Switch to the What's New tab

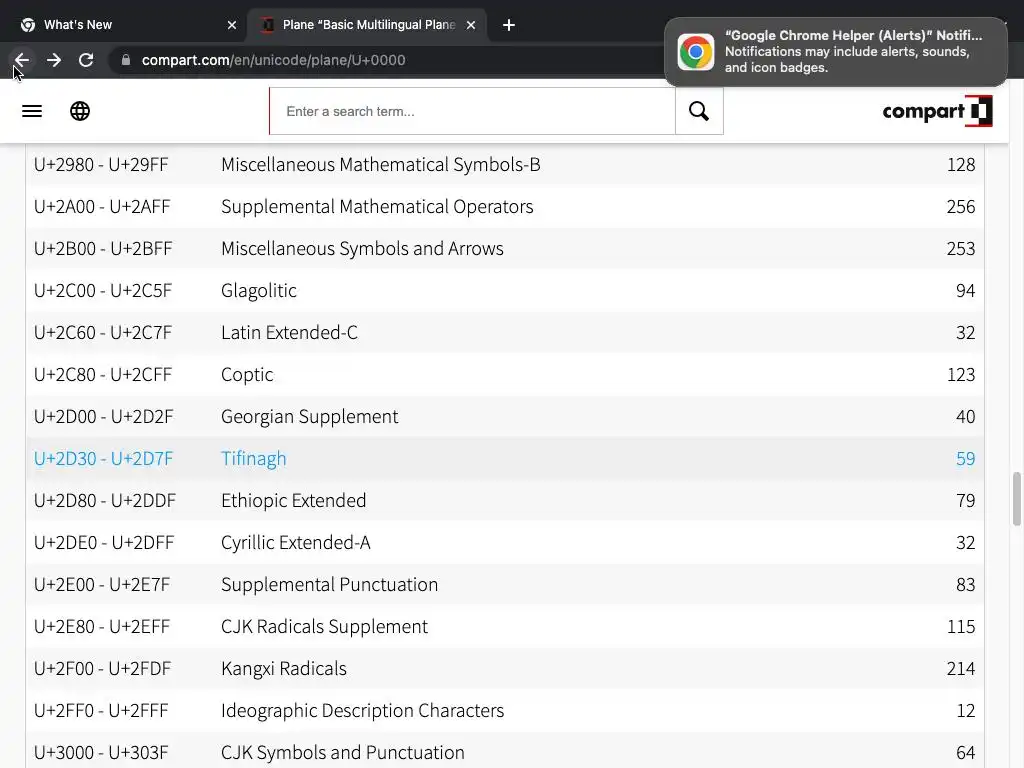pyautogui.click(x=120, y=25)
